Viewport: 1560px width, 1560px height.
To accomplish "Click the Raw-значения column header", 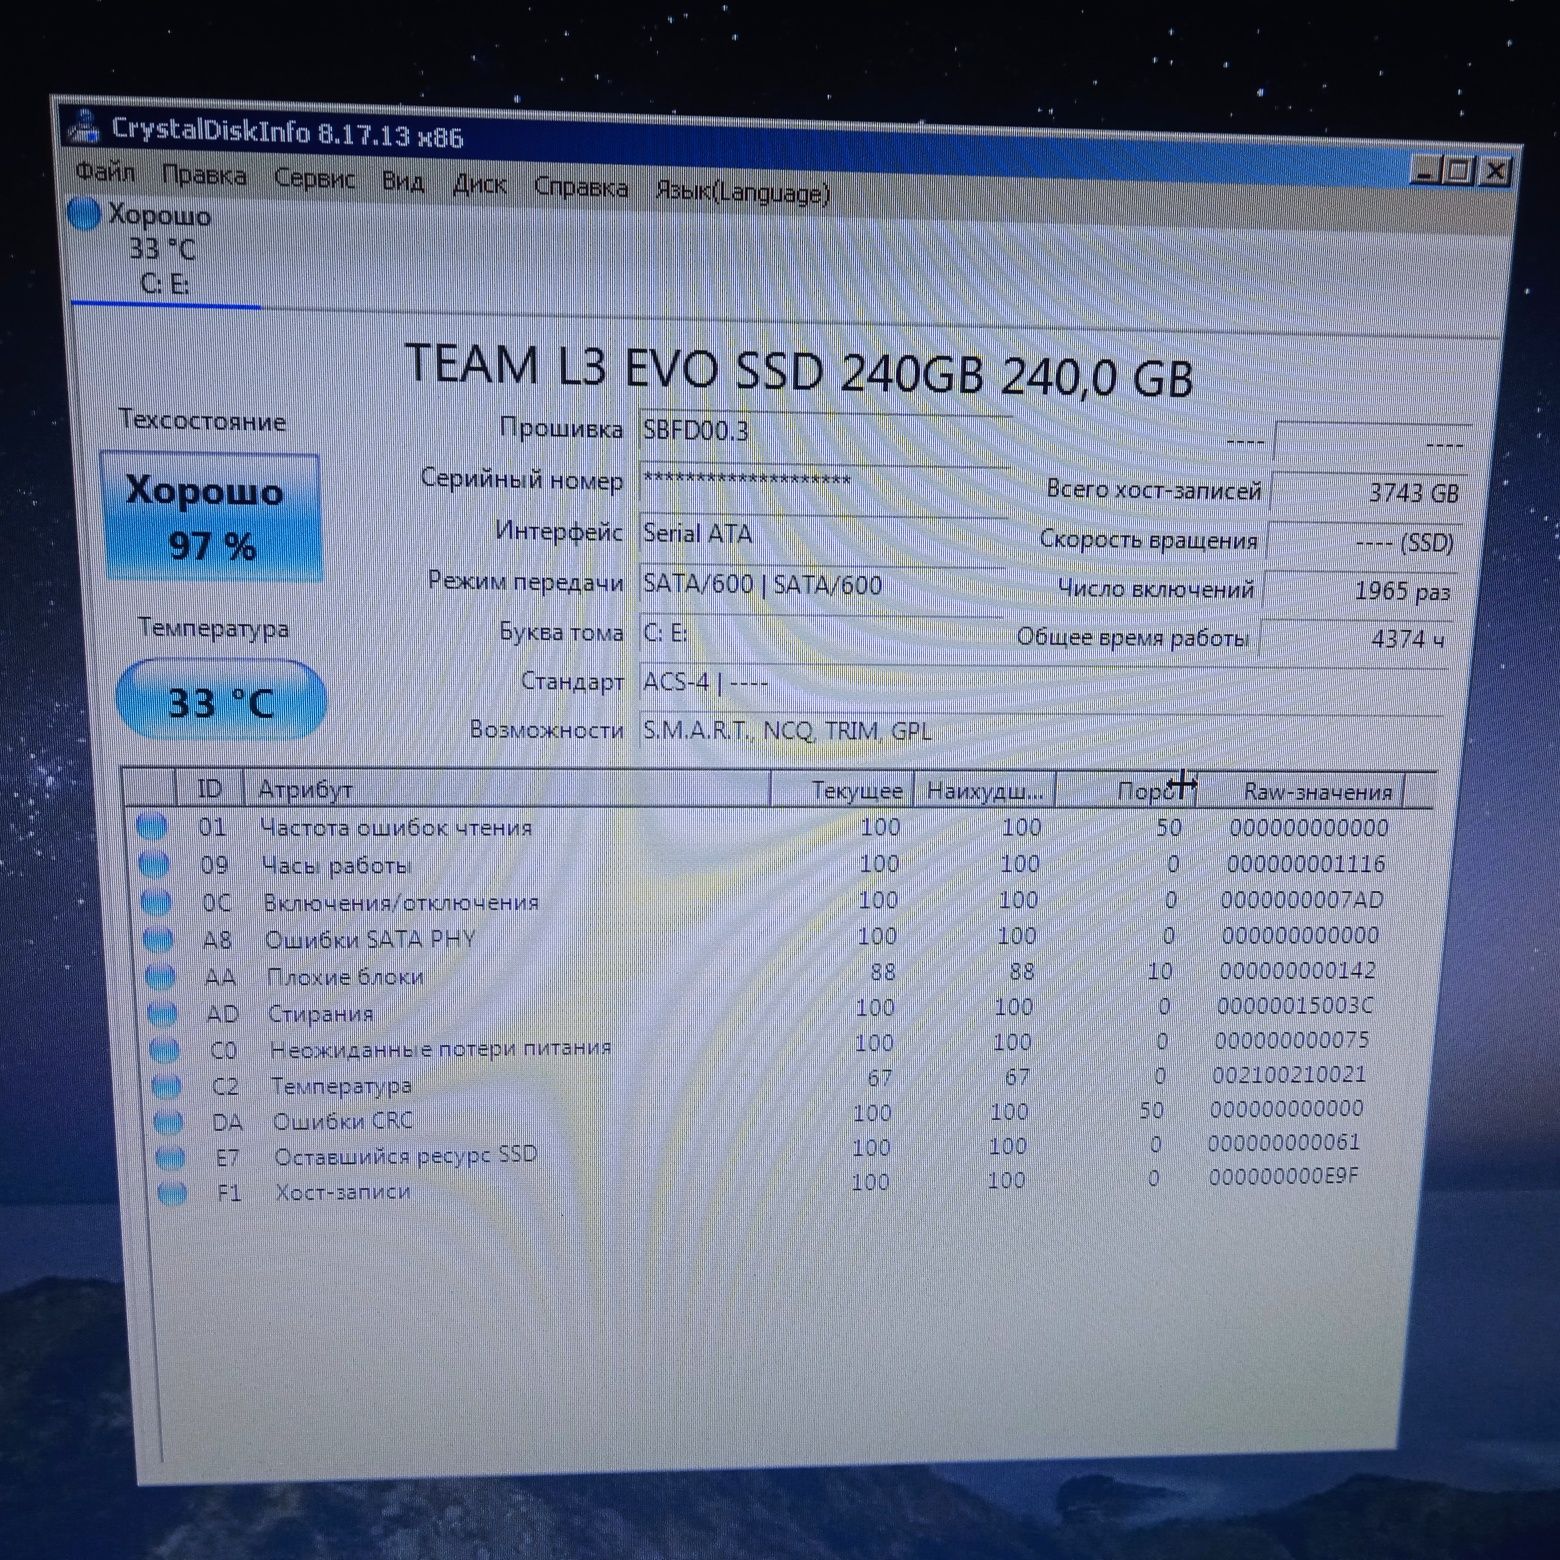I will coord(1316,791).
